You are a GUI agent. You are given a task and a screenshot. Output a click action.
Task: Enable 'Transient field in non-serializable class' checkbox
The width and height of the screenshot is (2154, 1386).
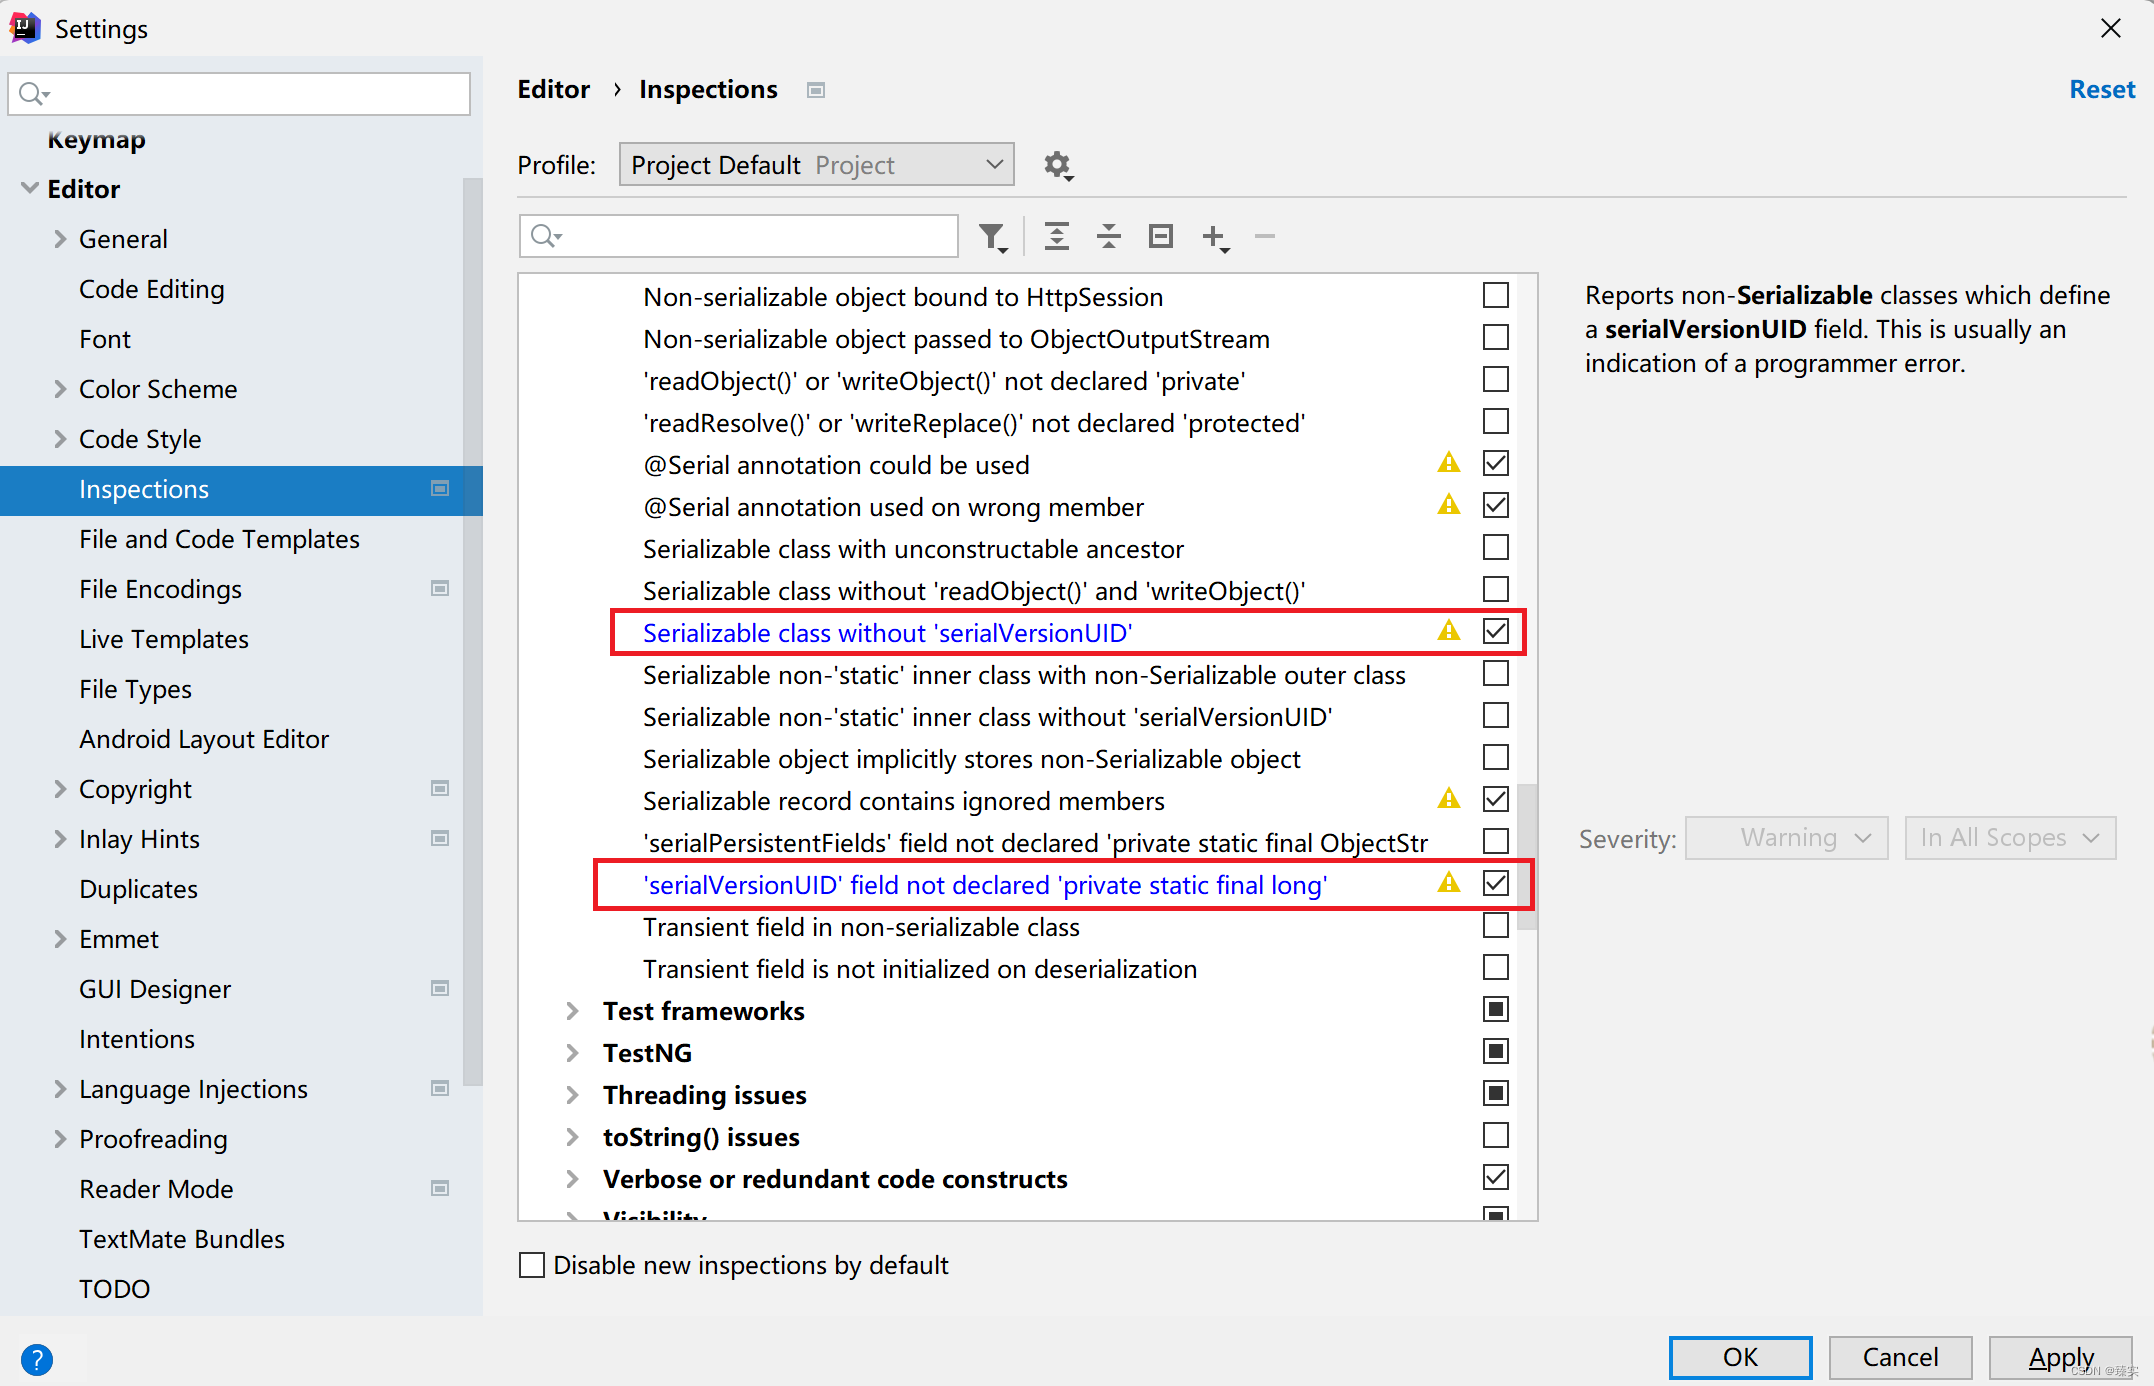click(x=1495, y=926)
